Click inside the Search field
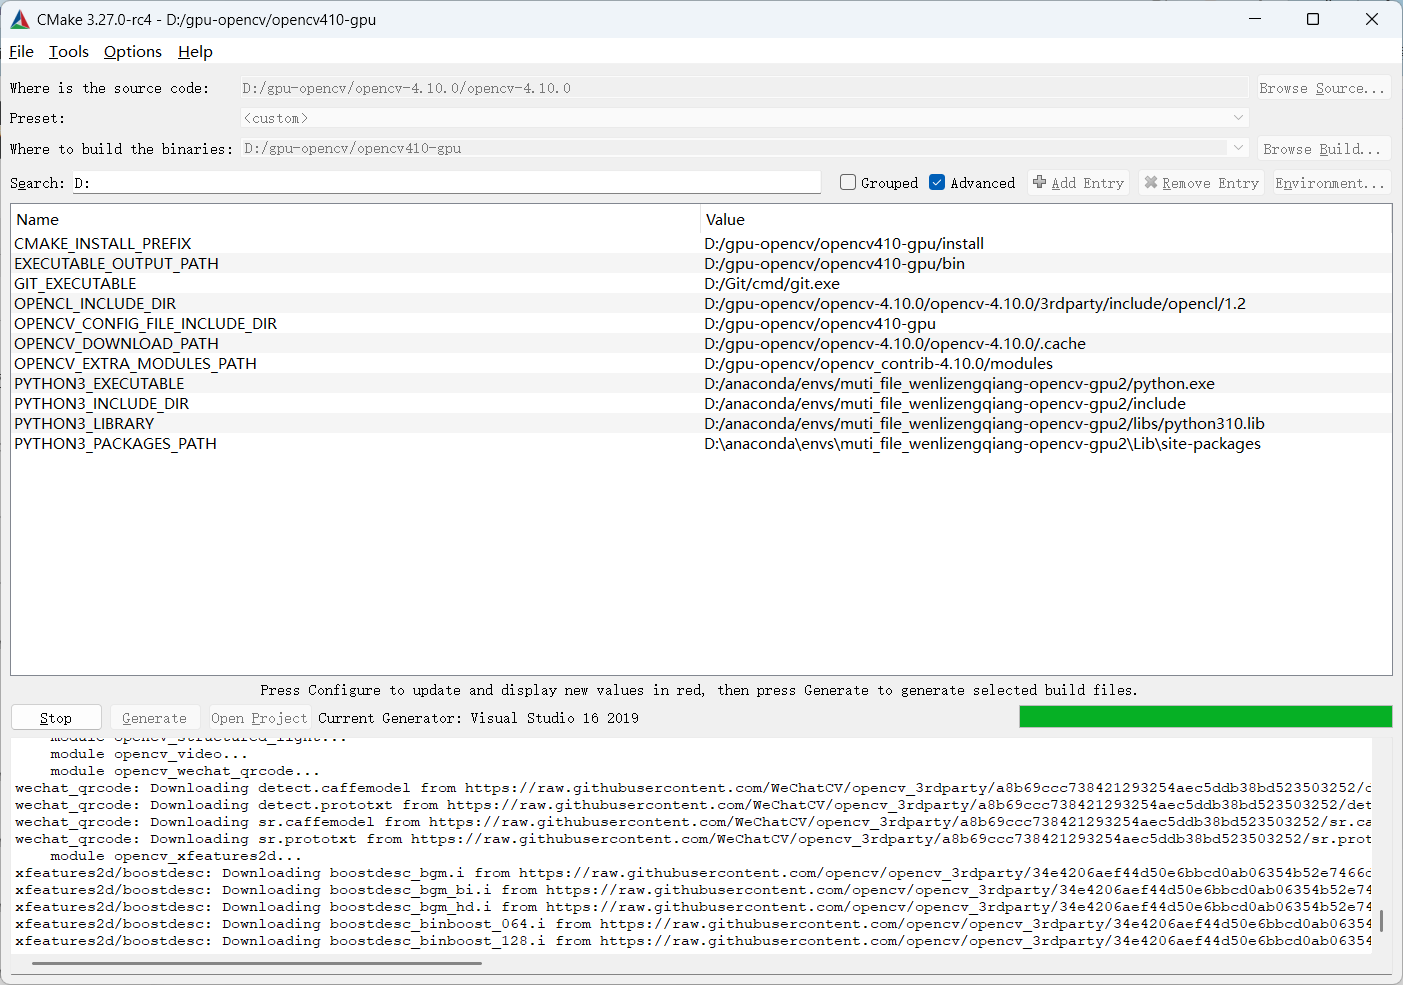This screenshot has width=1403, height=985. click(440, 182)
